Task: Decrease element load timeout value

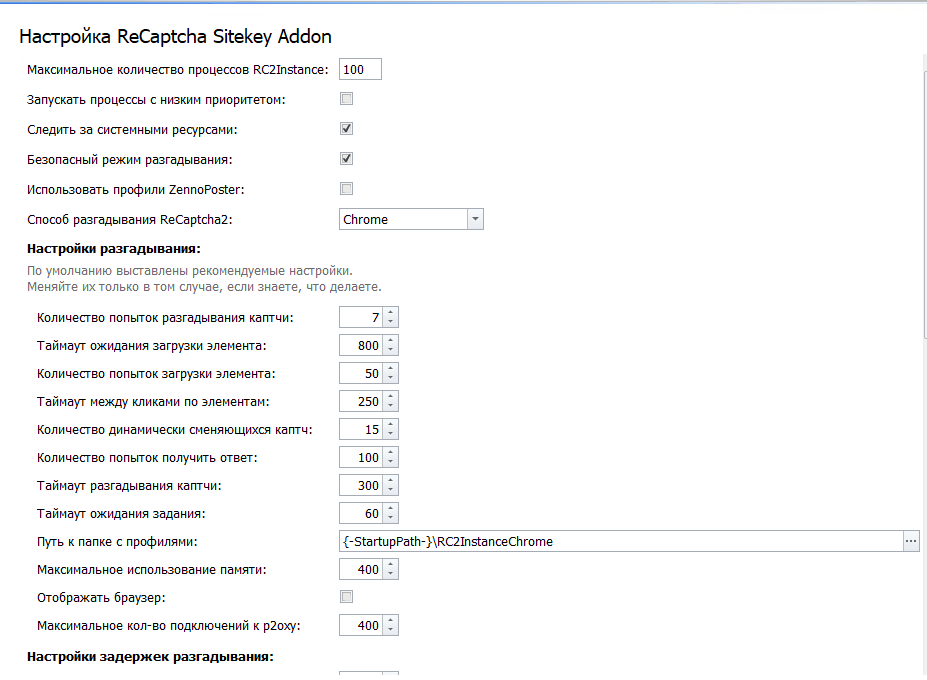Action: click(390, 350)
